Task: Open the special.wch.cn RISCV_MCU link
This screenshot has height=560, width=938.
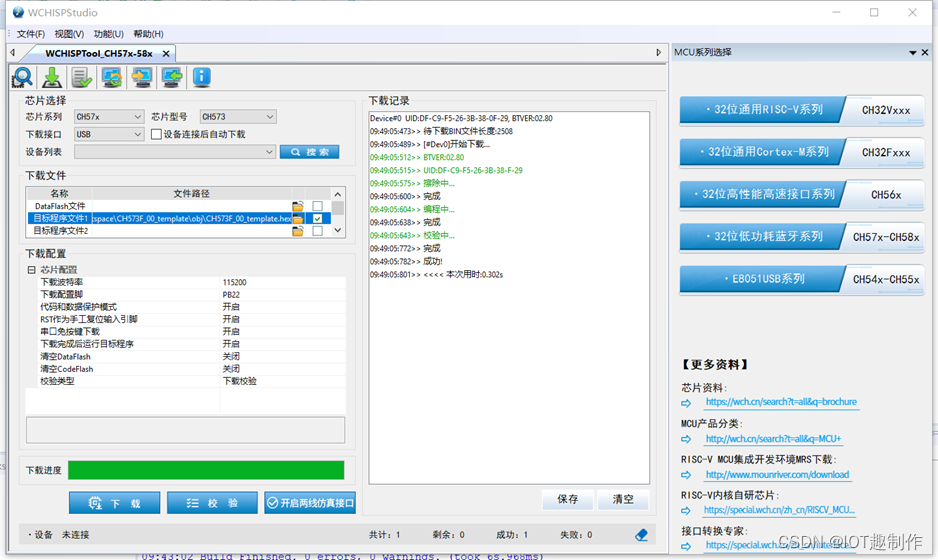Action: tap(779, 510)
